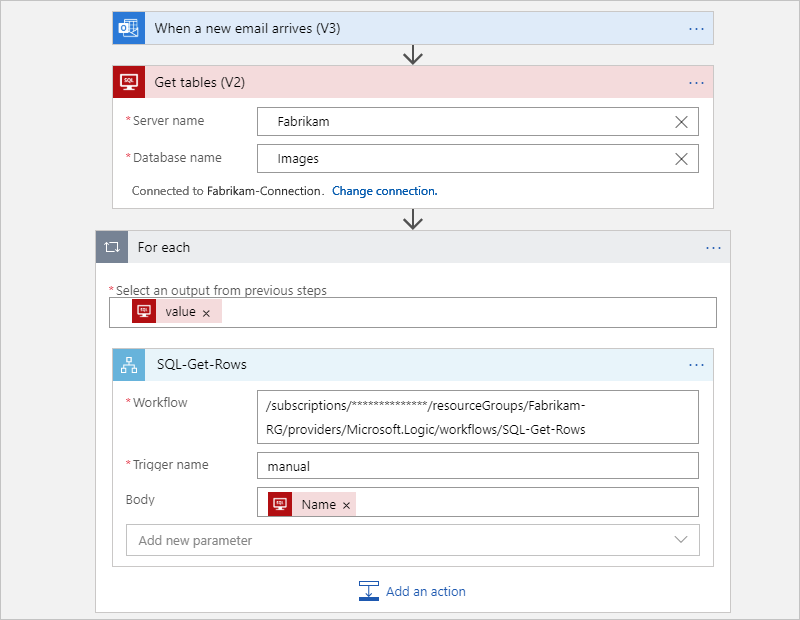The height and width of the screenshot is (620, 800).
Task: Click the SQL Server icon on Get tables (V2)
Action: pos(129,81)
